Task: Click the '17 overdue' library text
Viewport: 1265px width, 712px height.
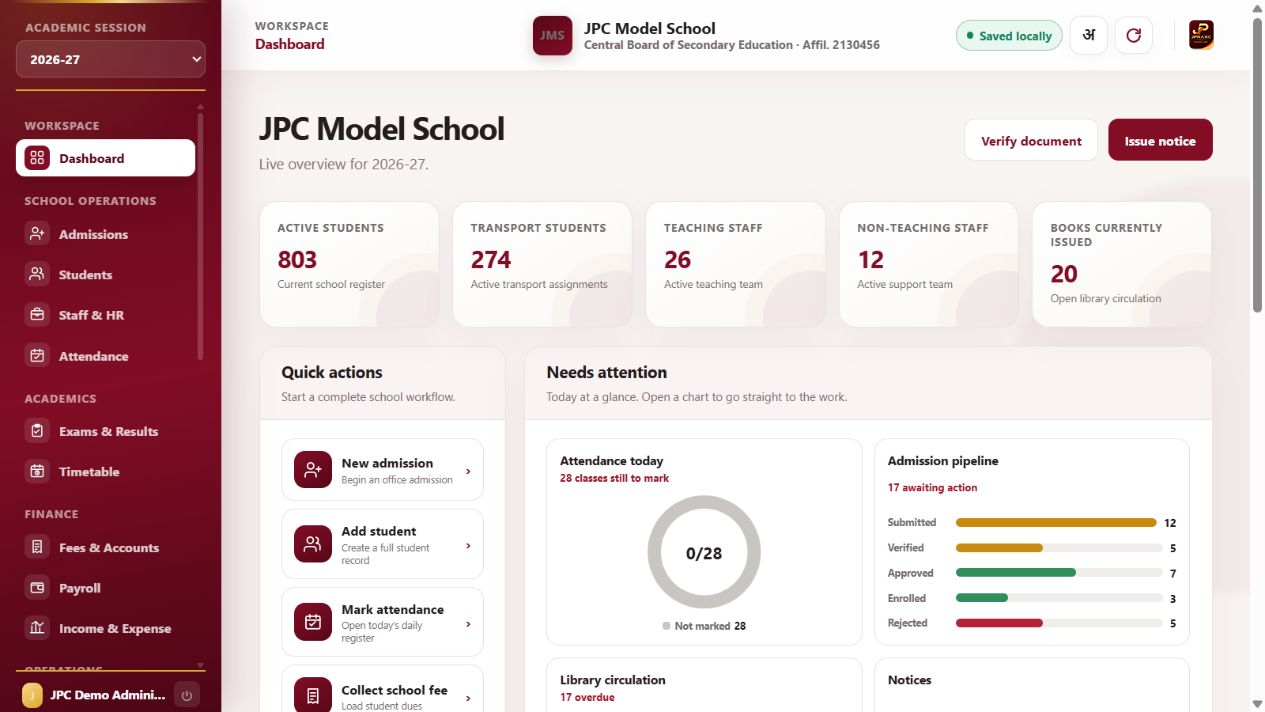Action: [x=587, y=697]
